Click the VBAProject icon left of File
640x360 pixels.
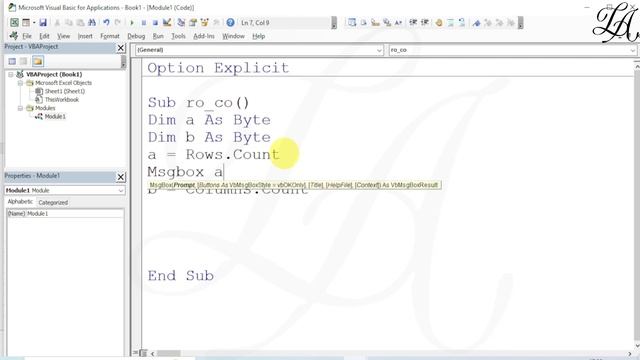tap(13, 36)
